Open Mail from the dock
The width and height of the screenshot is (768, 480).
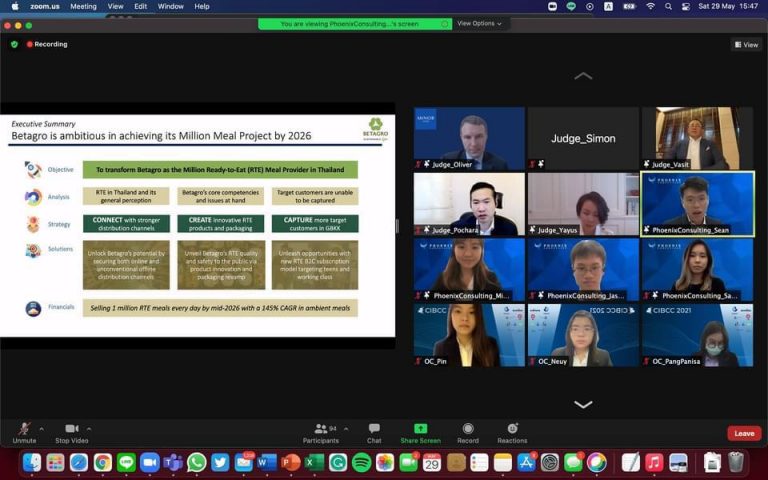[243, 462]
